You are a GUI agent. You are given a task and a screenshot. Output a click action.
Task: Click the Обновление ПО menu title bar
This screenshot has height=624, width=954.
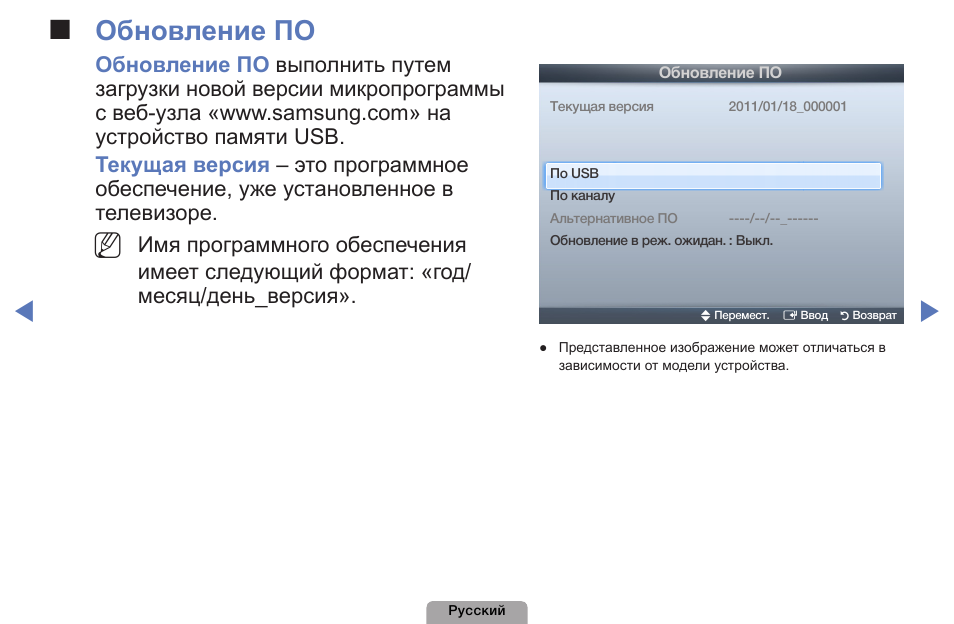tap(721, 72)
